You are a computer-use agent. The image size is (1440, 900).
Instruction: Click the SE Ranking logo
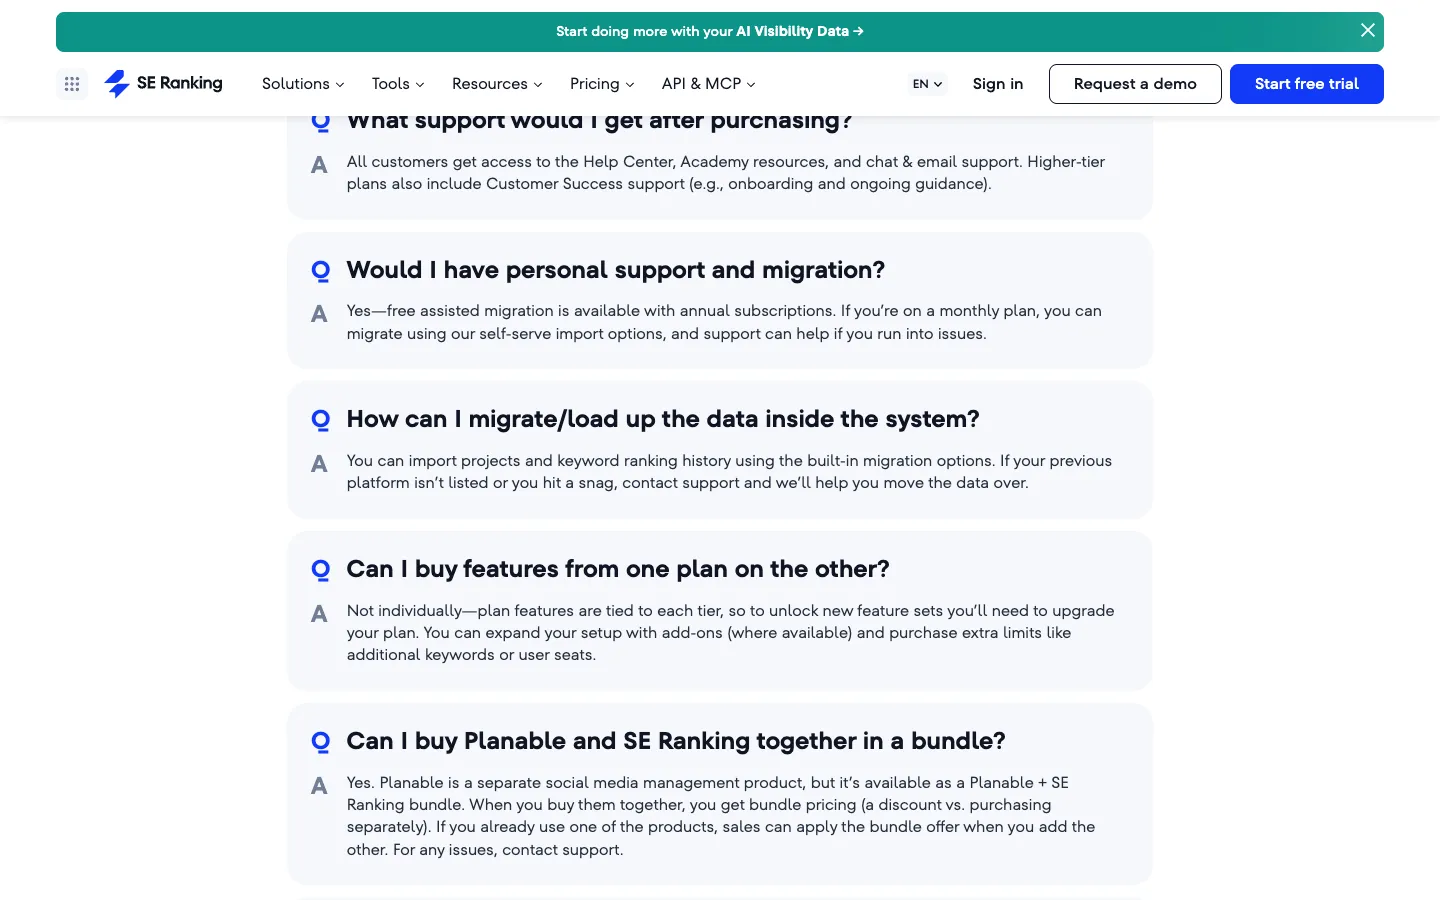pyautogui.click(x=164, y=84)
